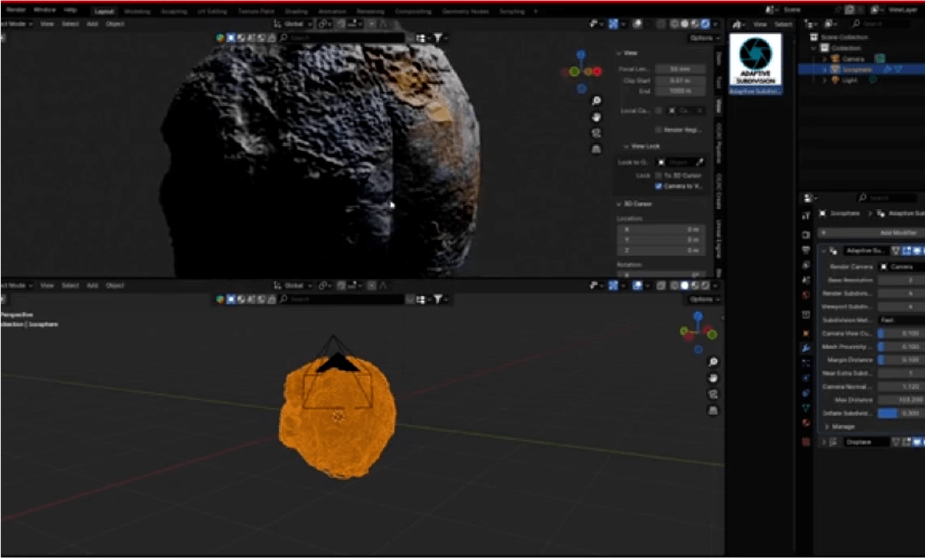
Task: Expand the Light item in outliner
Action: pos(825,80)
